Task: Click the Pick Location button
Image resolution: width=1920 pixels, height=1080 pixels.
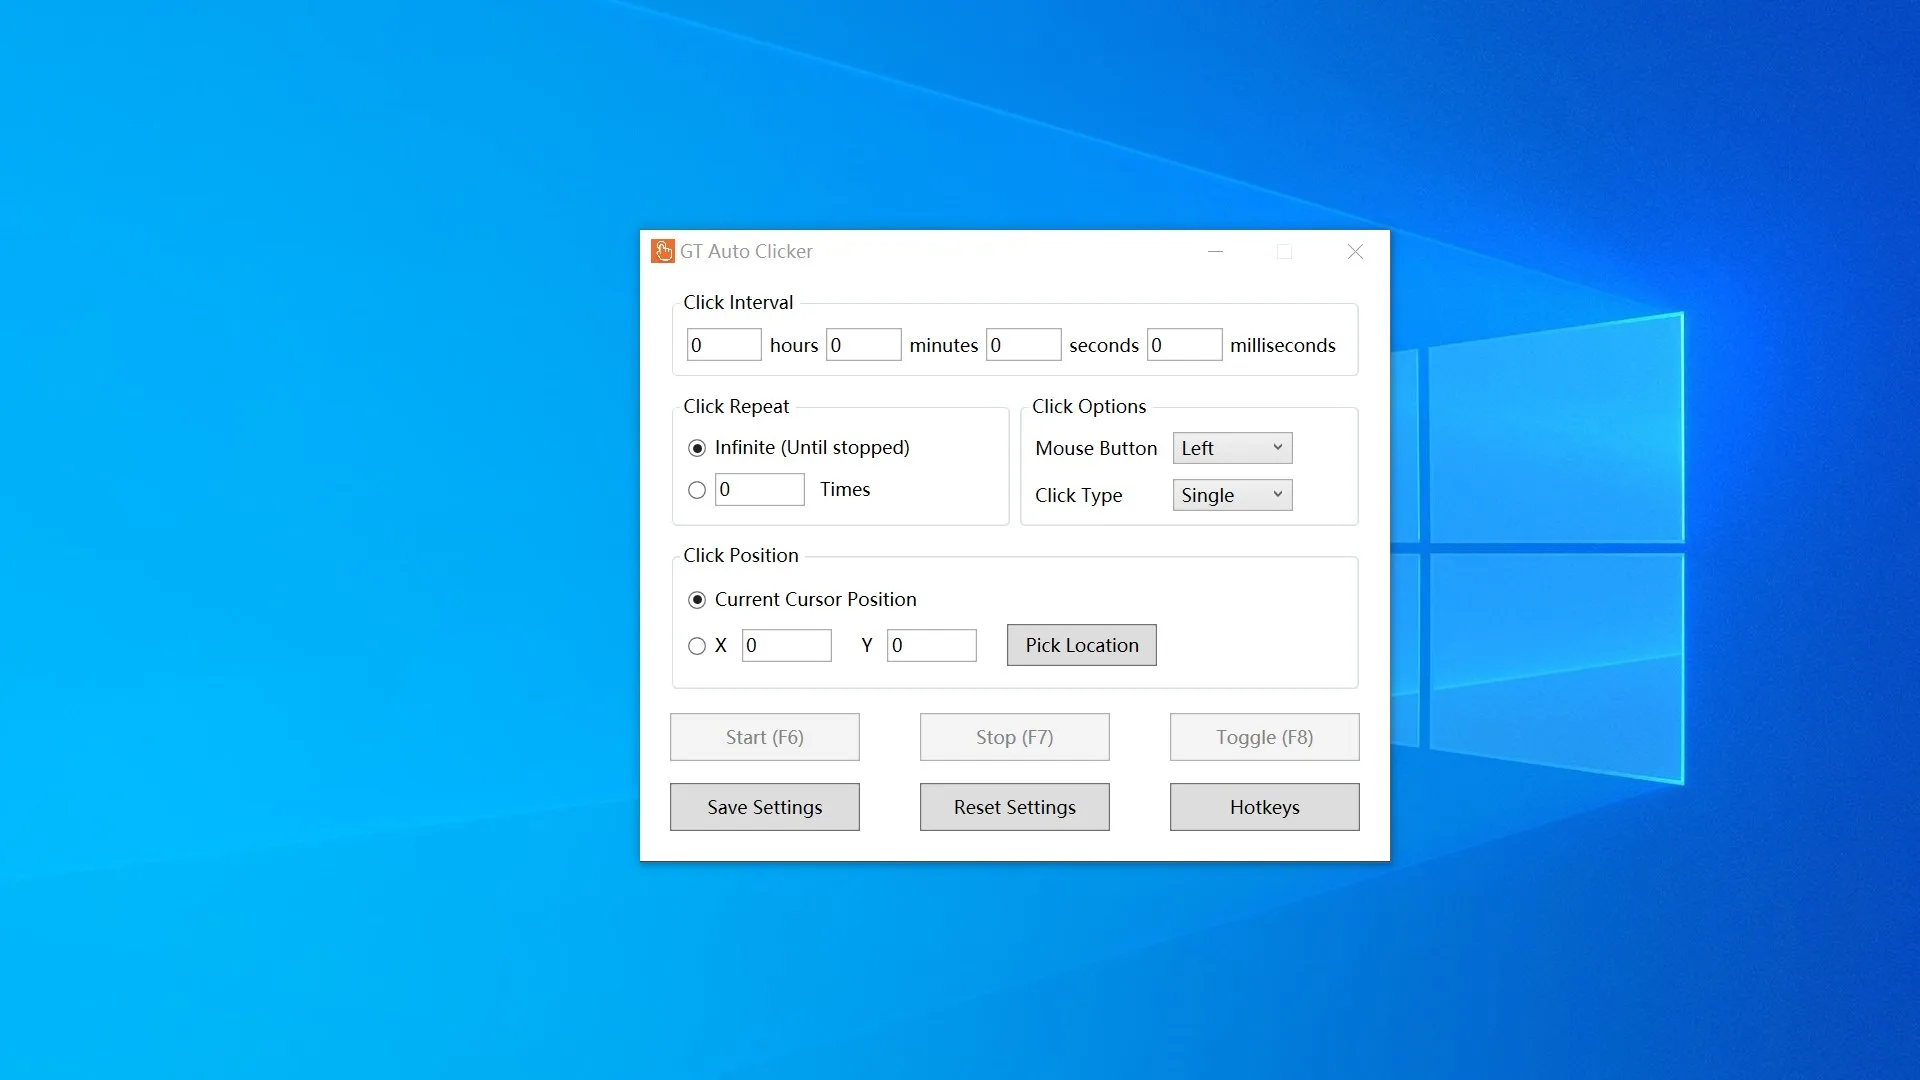Action: click(x=1082, y=645)
